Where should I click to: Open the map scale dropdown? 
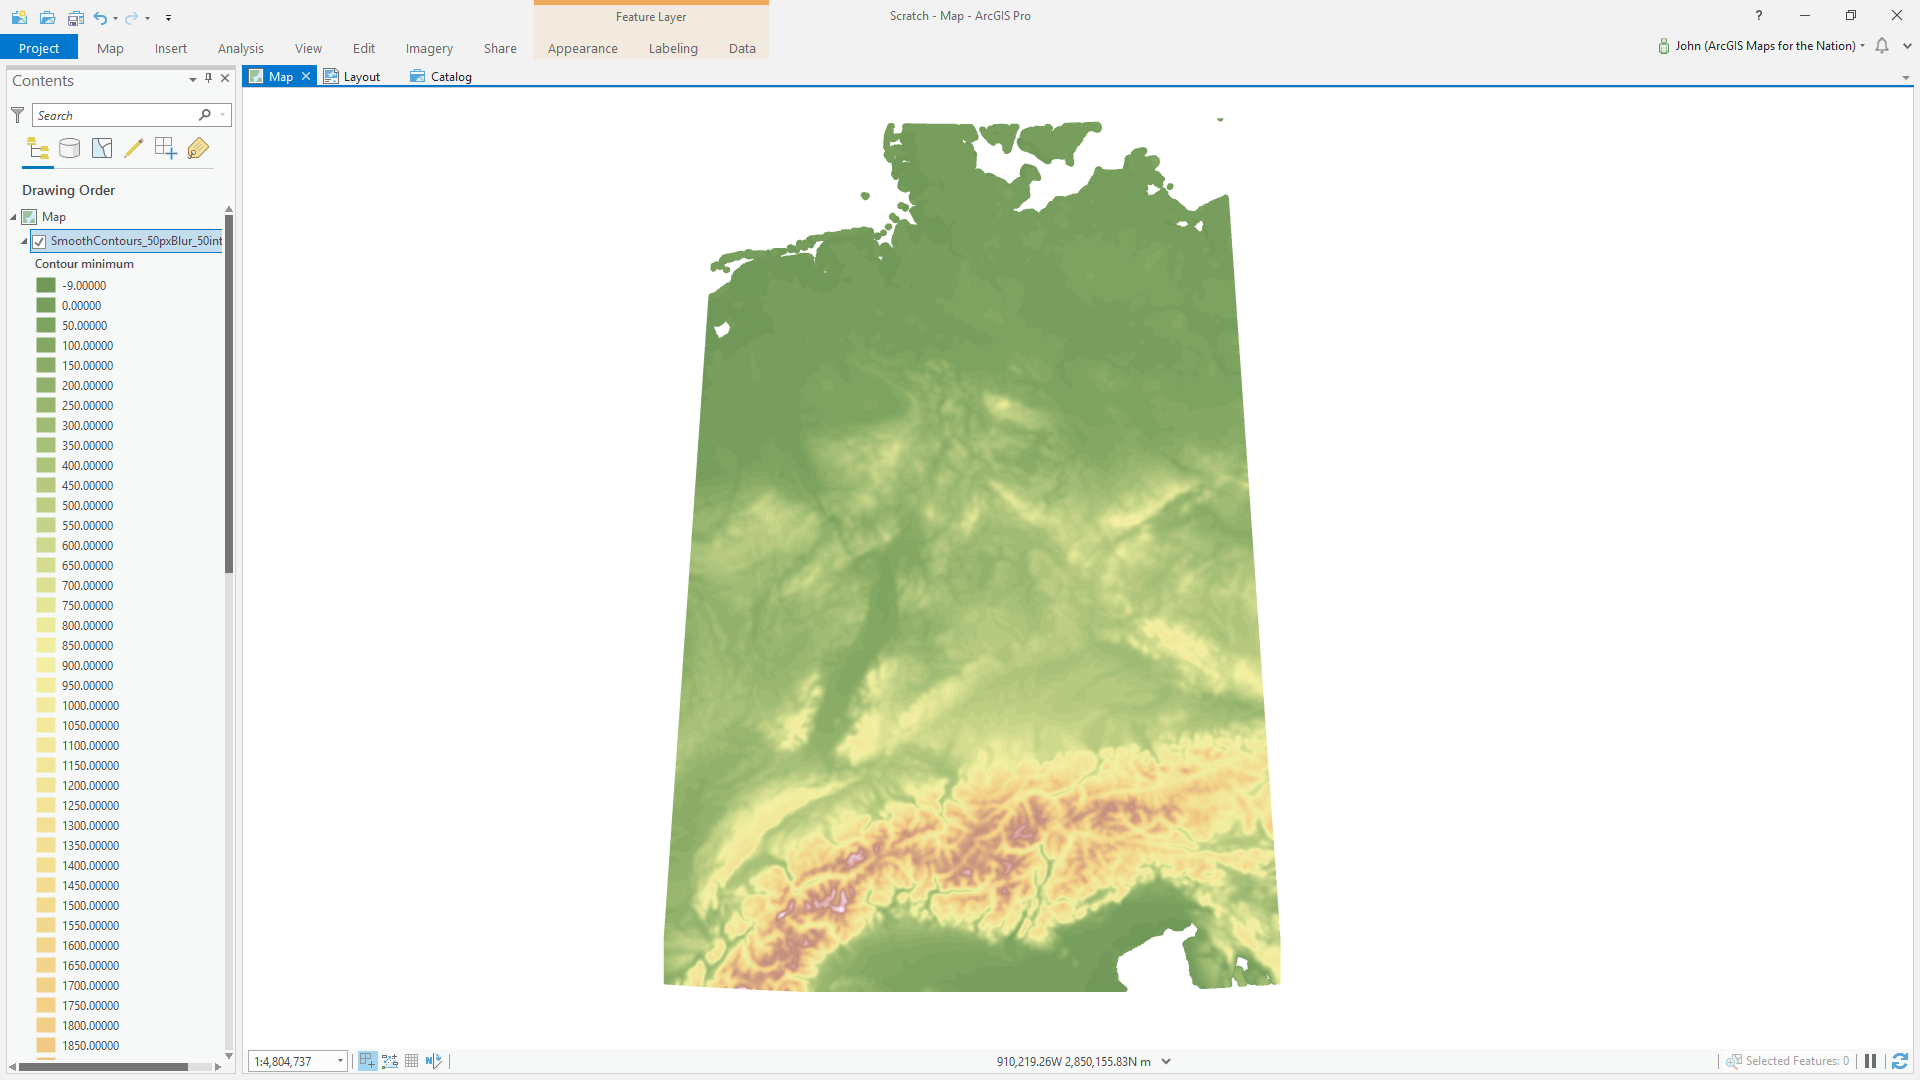point(340,1061)
